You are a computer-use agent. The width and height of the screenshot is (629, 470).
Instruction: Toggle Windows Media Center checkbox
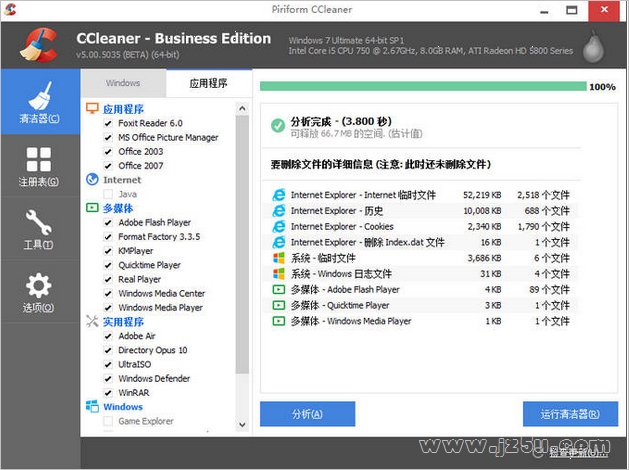108,294
